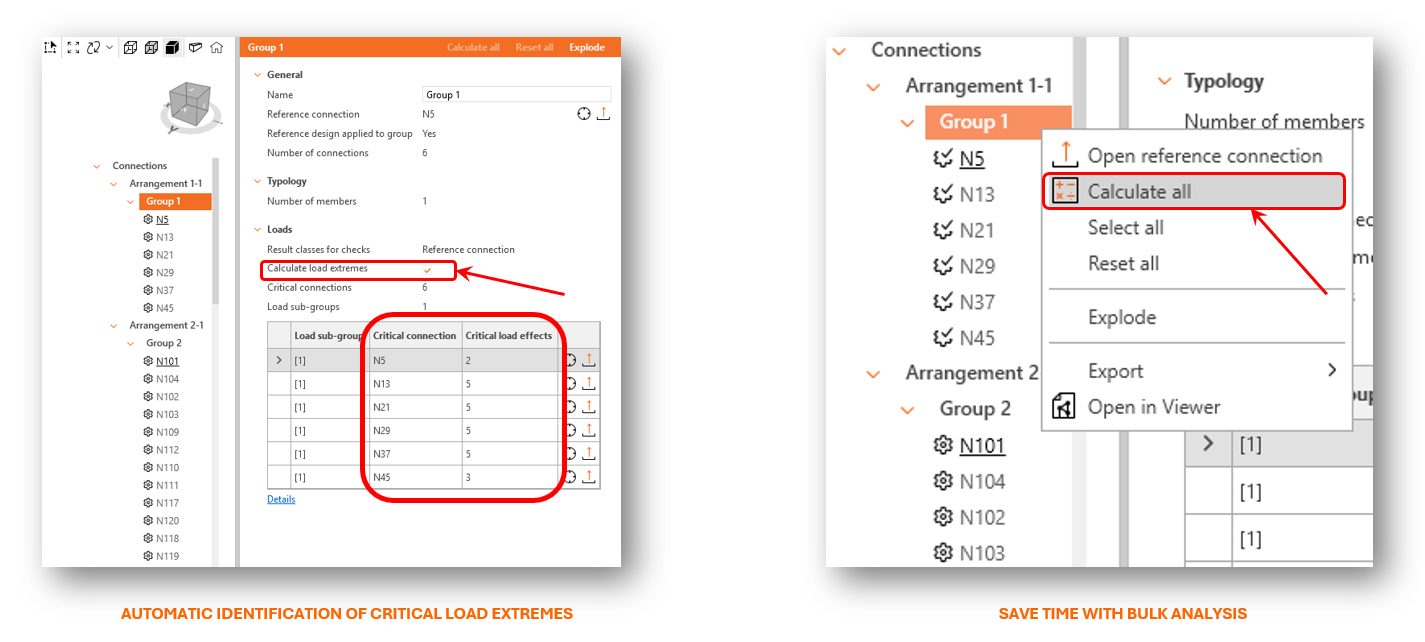Viewport: 1425px width, 642px height.
Task: Select the wireframe cube view mode
Action: 130,47
